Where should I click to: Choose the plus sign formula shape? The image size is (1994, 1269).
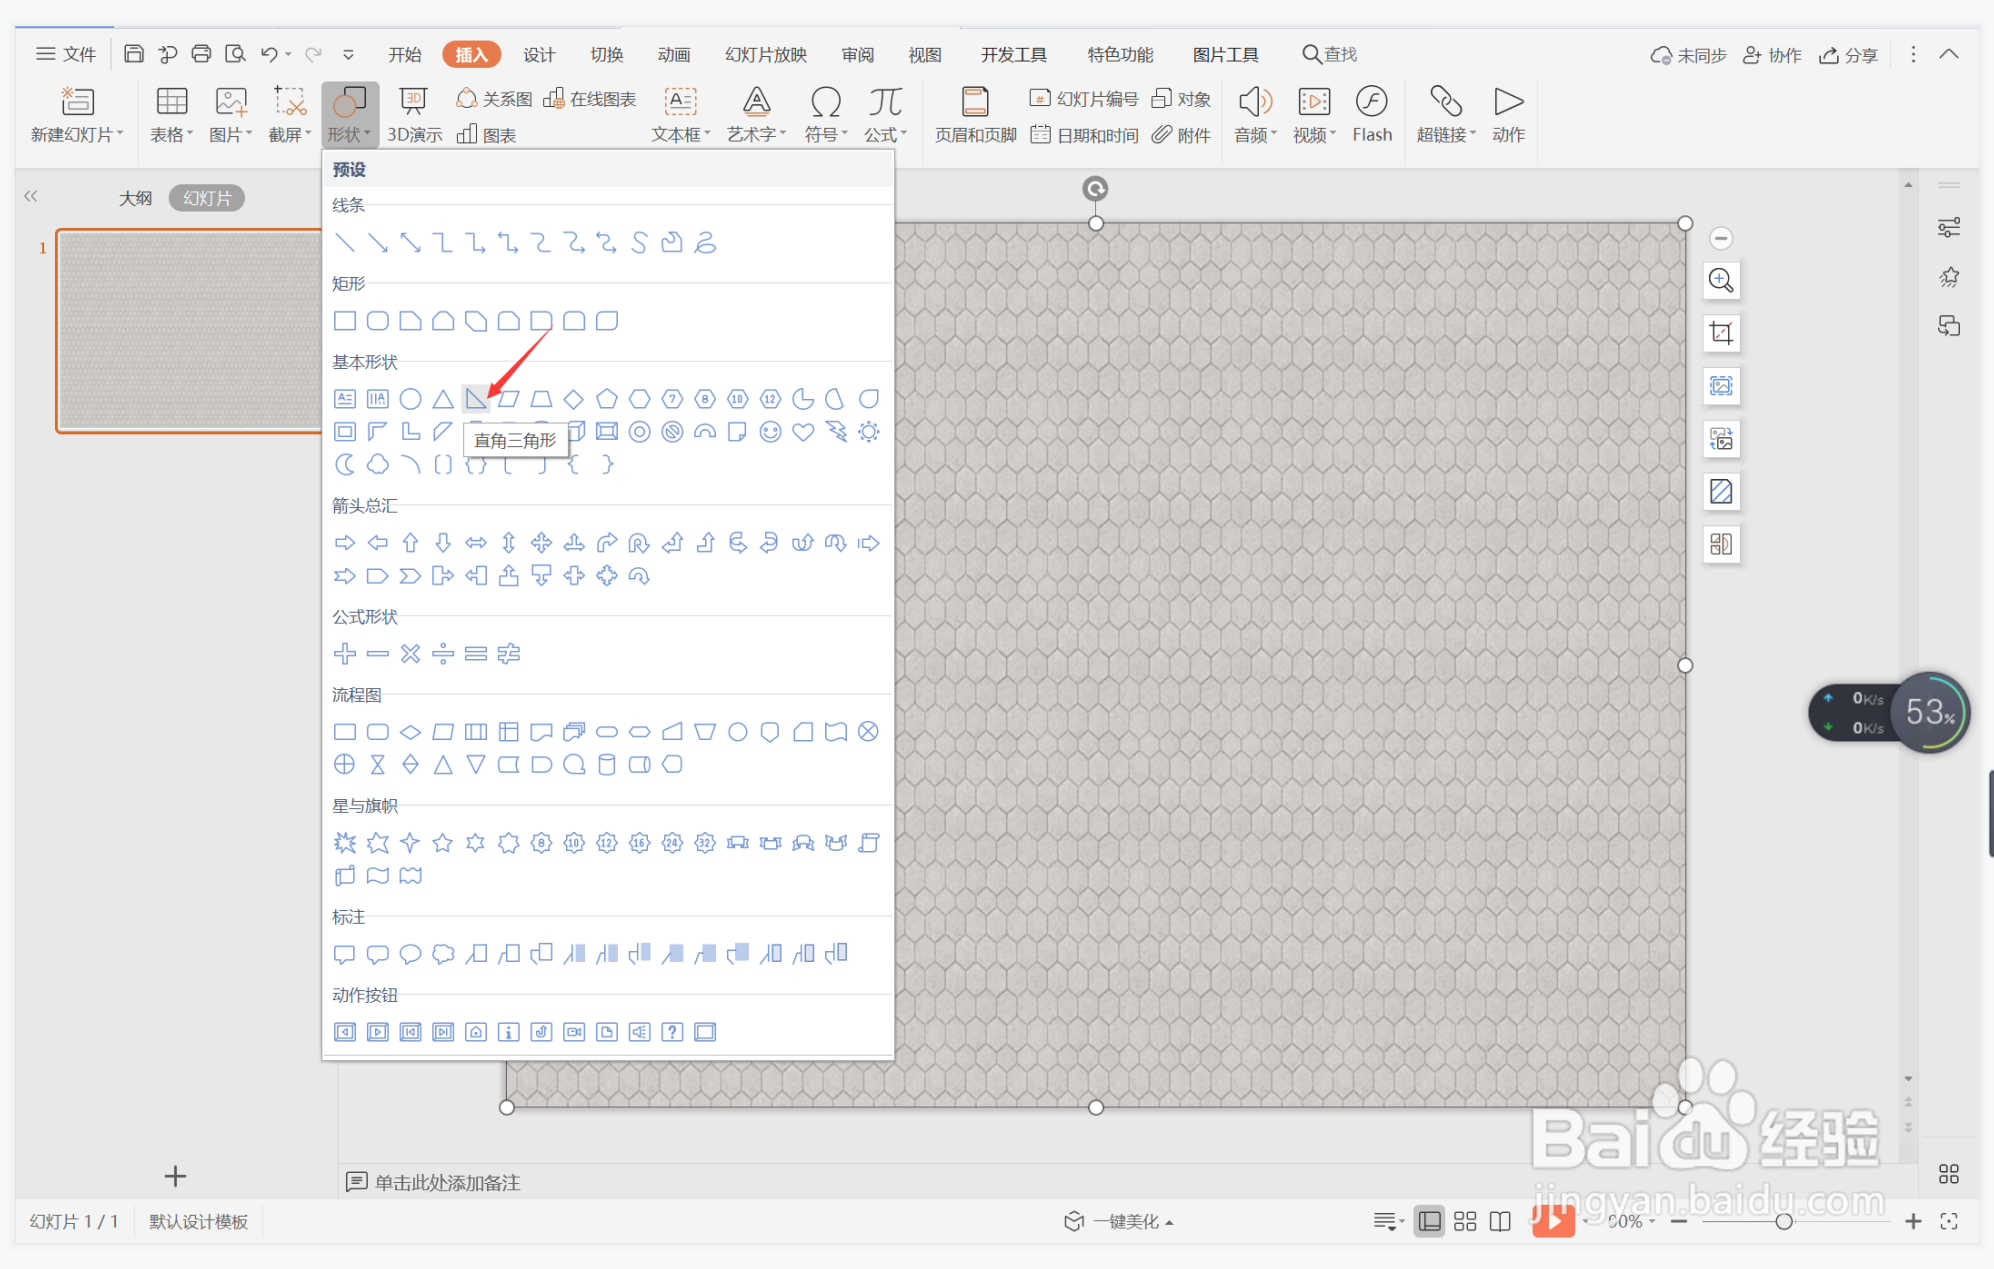click(345, 654)
